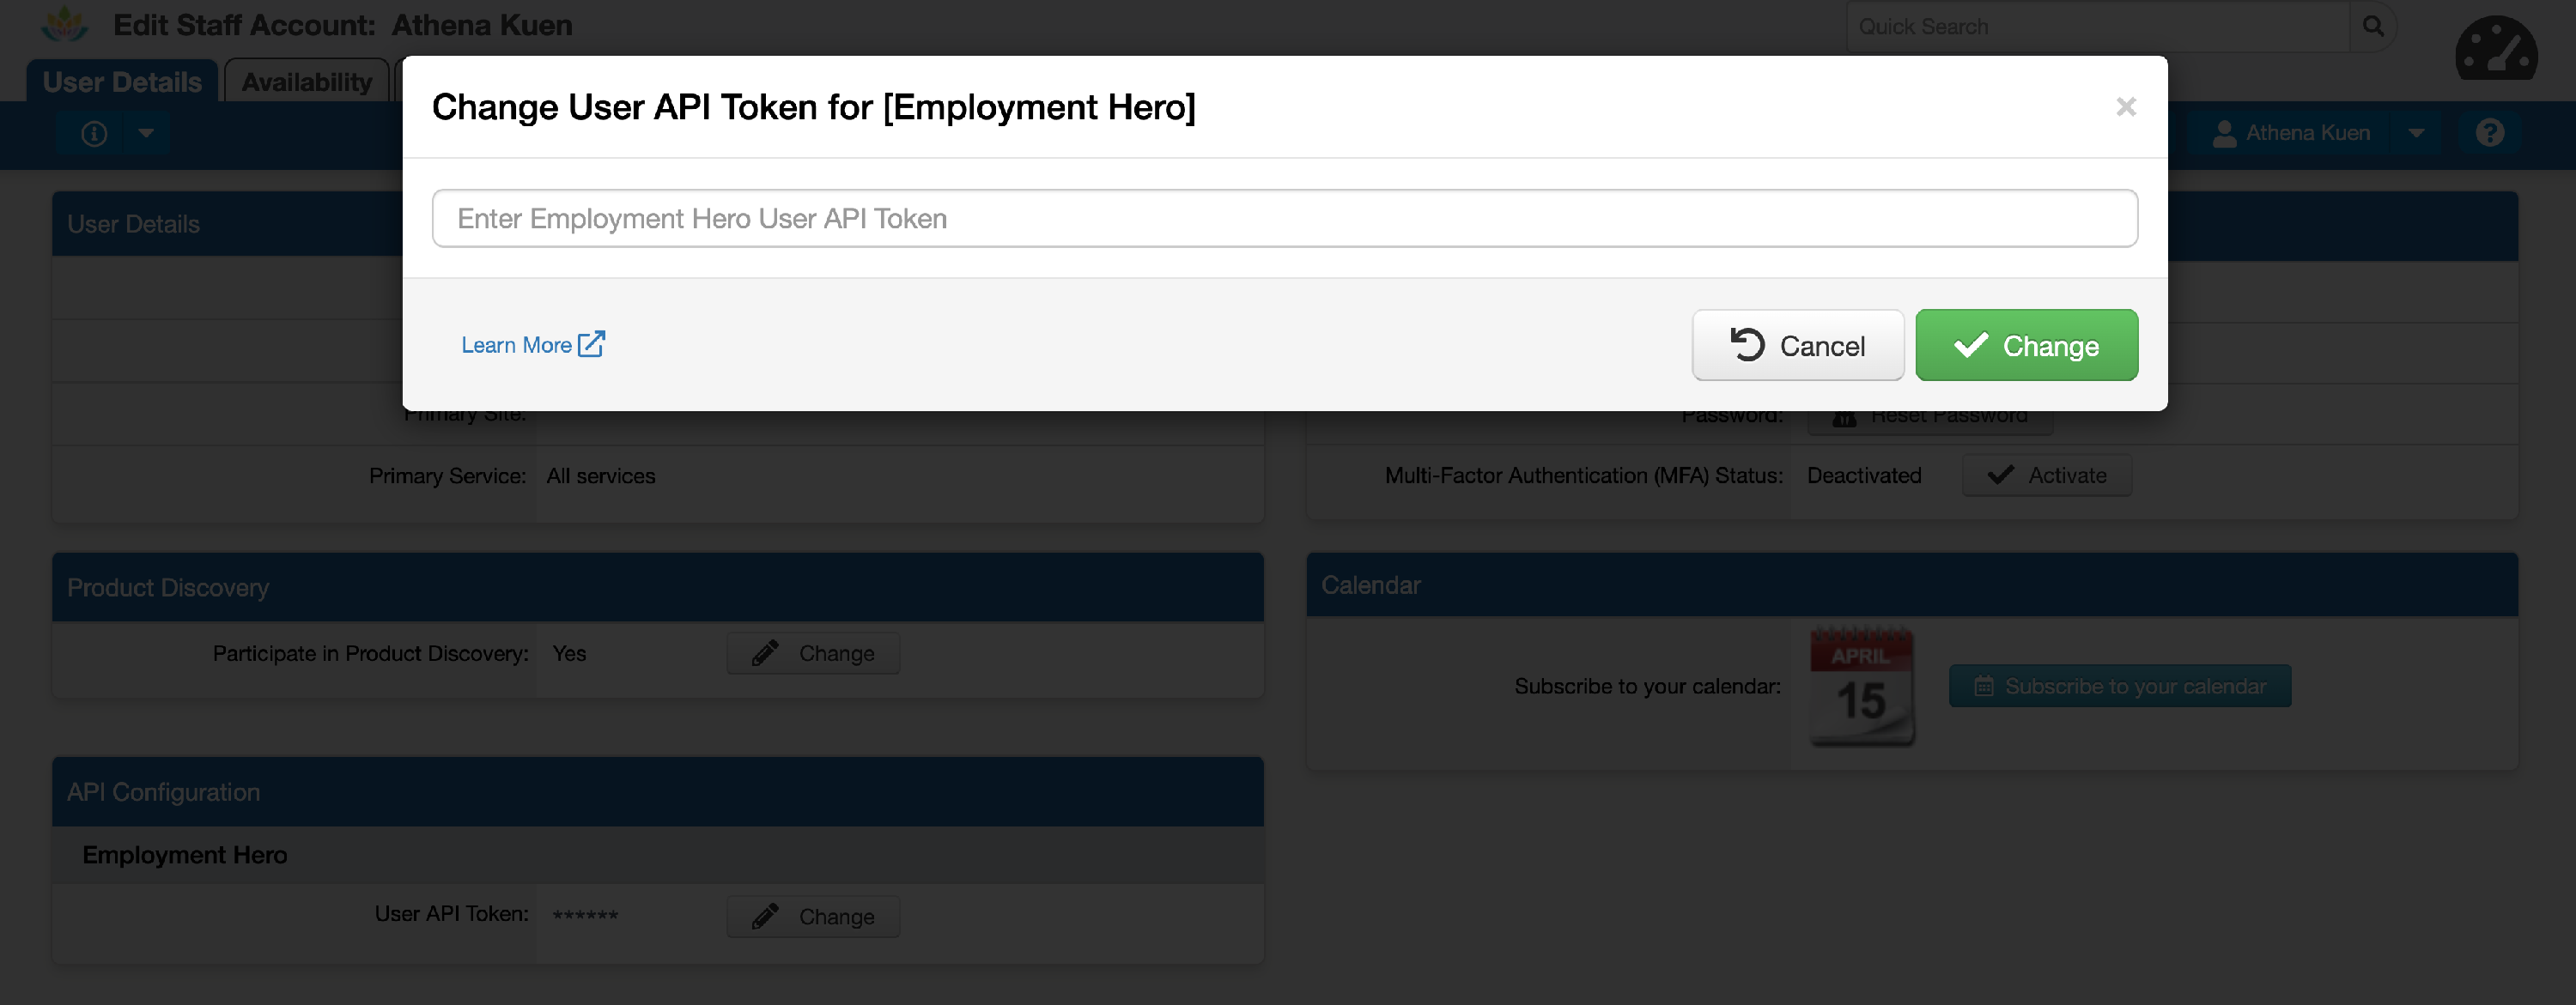
Task: Open the dashboard gauge icon
Action: pyautogui.click(x=2495, y=49)
